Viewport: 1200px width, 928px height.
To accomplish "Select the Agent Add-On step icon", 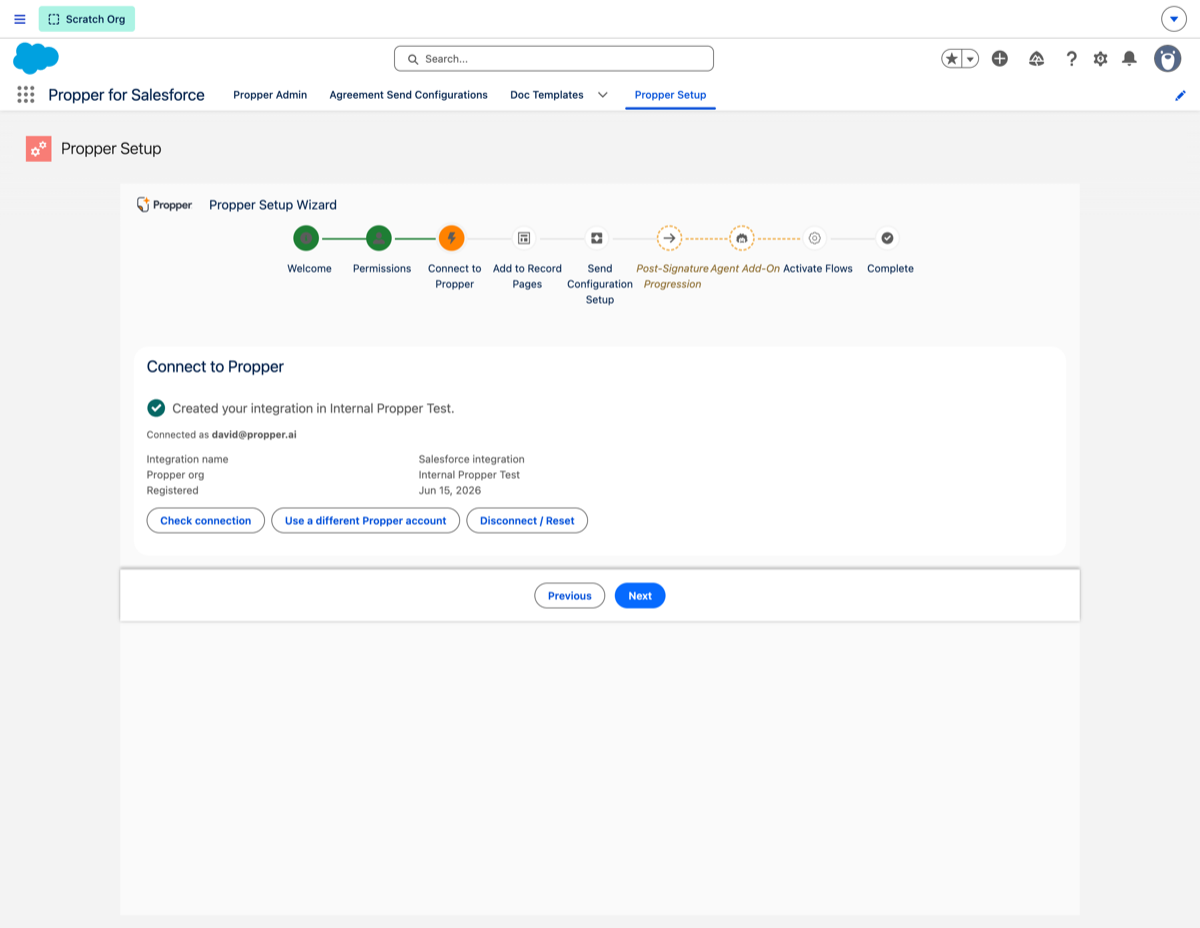I will [x=742, y=238].
